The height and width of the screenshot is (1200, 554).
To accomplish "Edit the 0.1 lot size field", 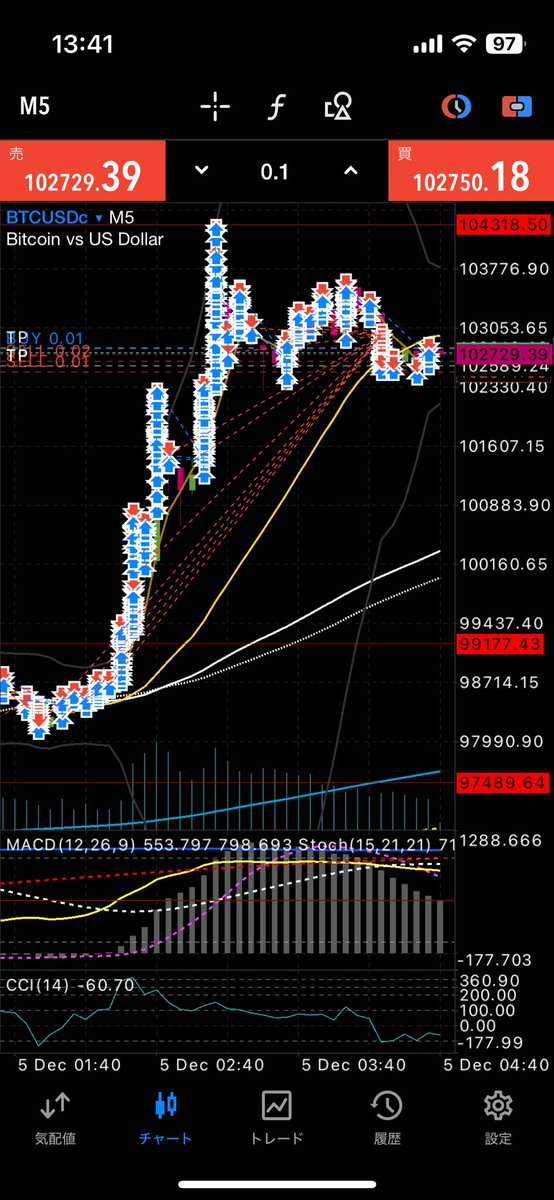I will (x=275, y=172).
